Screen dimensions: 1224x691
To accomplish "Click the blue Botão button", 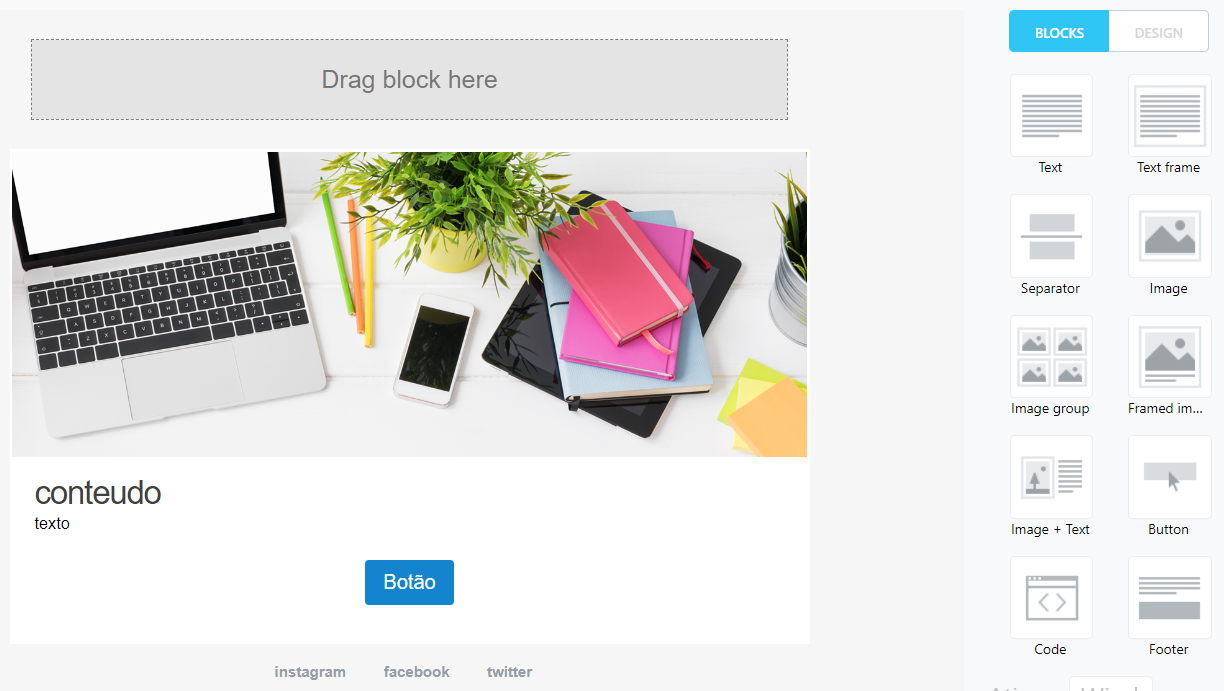I will click(x=409, y=582).
